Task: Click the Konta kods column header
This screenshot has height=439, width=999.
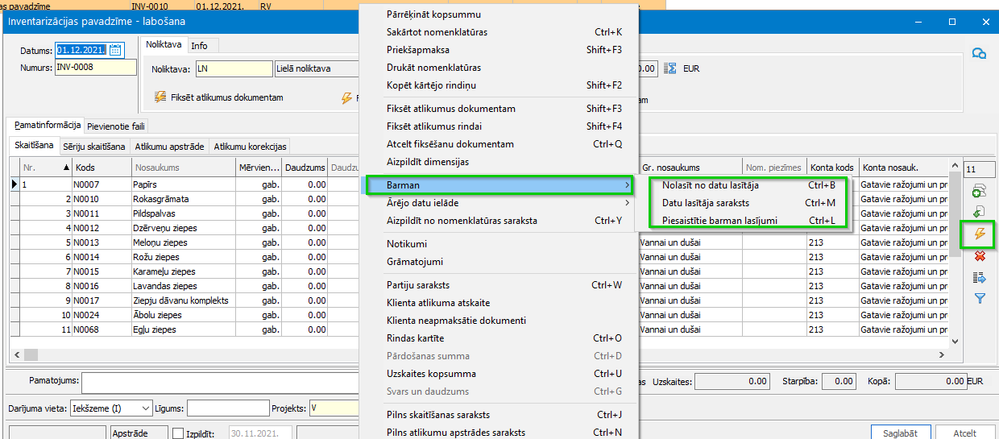Action: (x=833, y=167)
